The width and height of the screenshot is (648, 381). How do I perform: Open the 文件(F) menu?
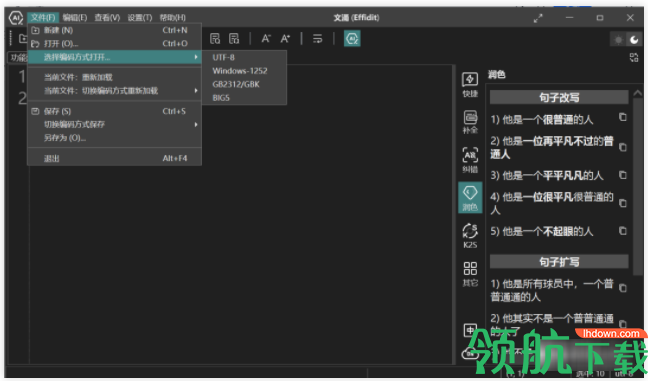click(43, 17)
